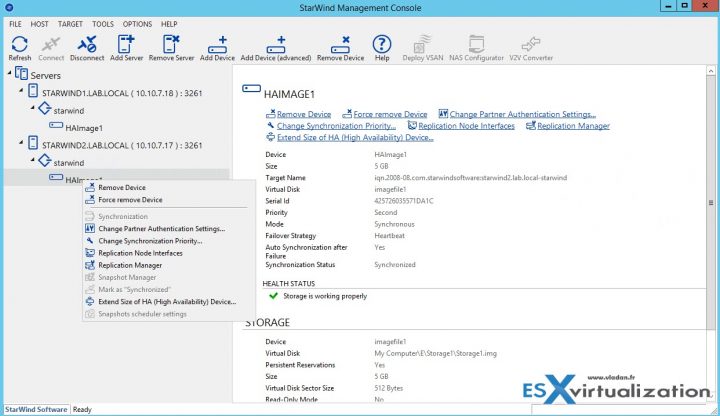This screenshot has height=416, width=720.
Task: Click the Connect toolbar icon
Action: click(51, 45)
